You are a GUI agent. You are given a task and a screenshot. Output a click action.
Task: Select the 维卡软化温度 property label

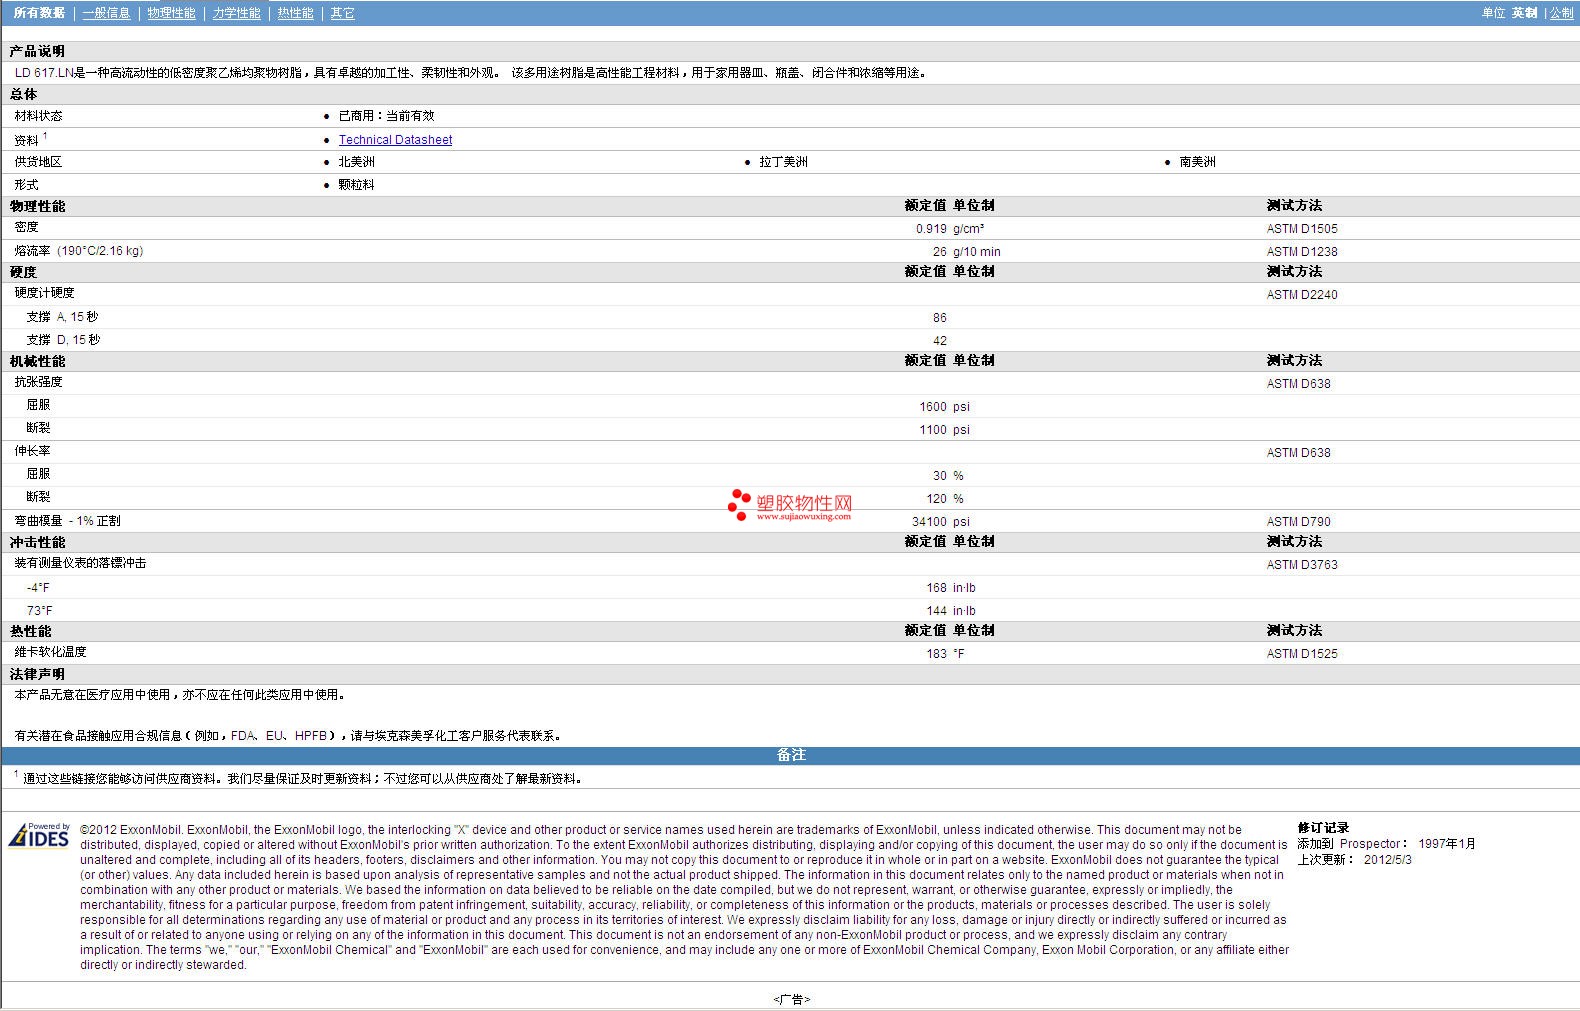50,652
